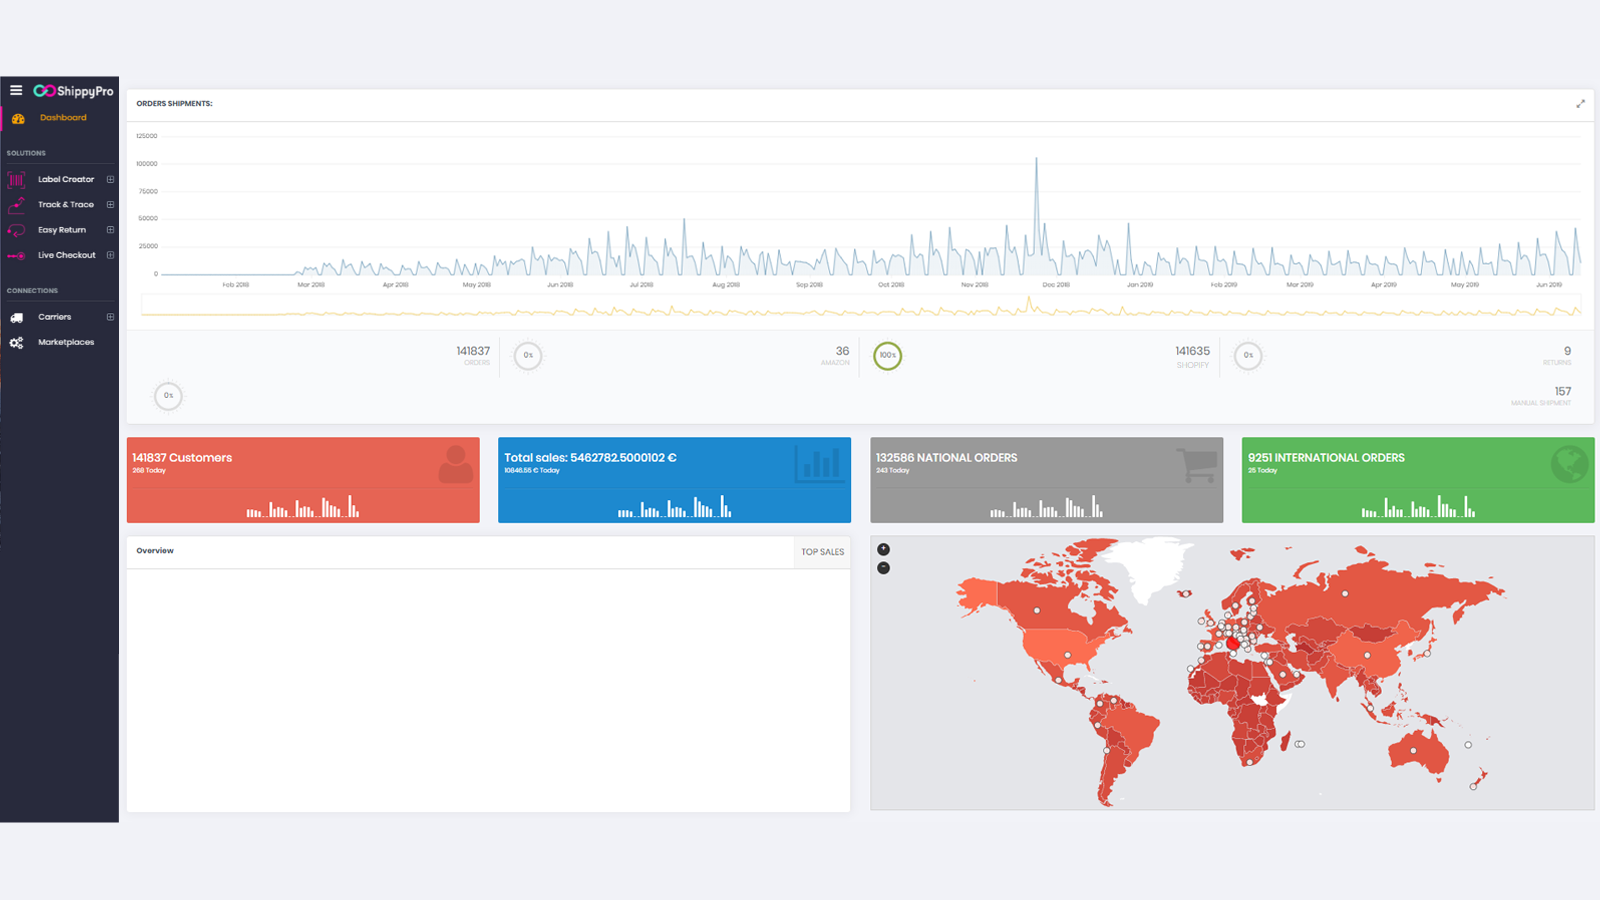Expand the Live Checkout submenu
Image resolution: width=1600 pixels, height=900 pixels.
pyautogui.click(x=110, y=255)
